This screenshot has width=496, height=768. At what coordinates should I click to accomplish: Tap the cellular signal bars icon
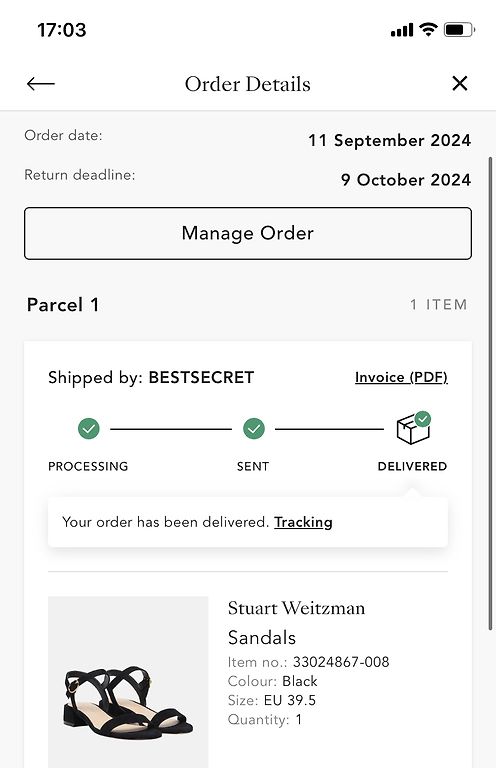(x=402, y=30)
